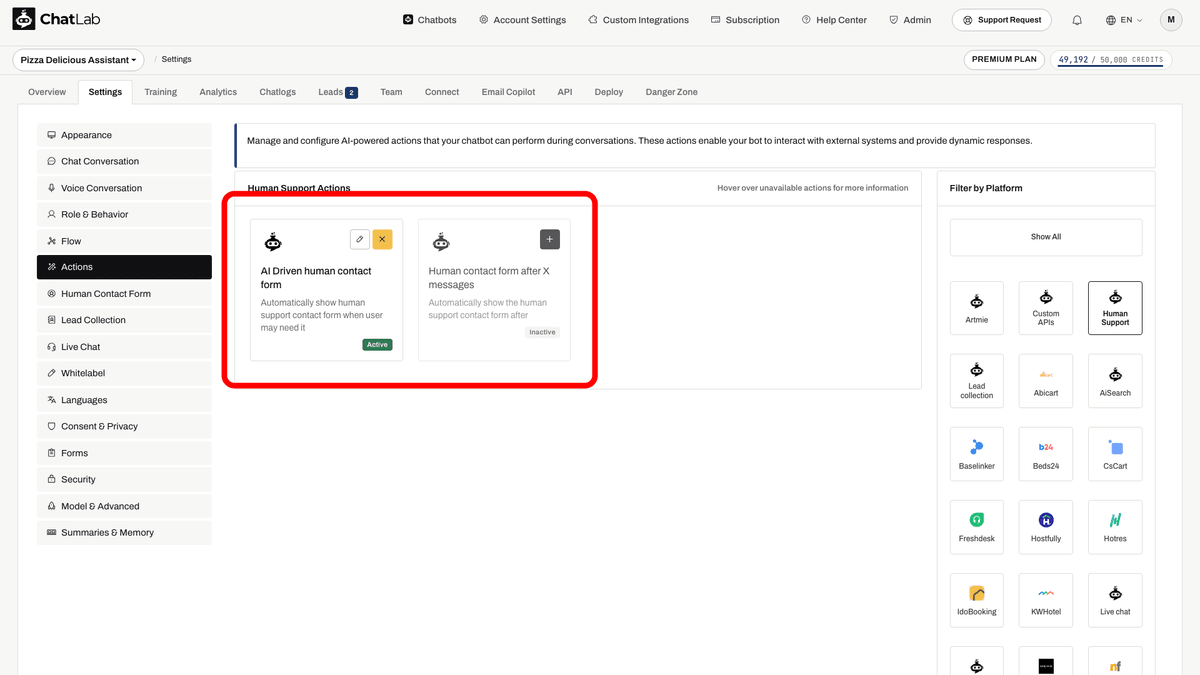Filter by Custom APIs platform
The image size is (1200, 675).
[x=1046, y=308]
